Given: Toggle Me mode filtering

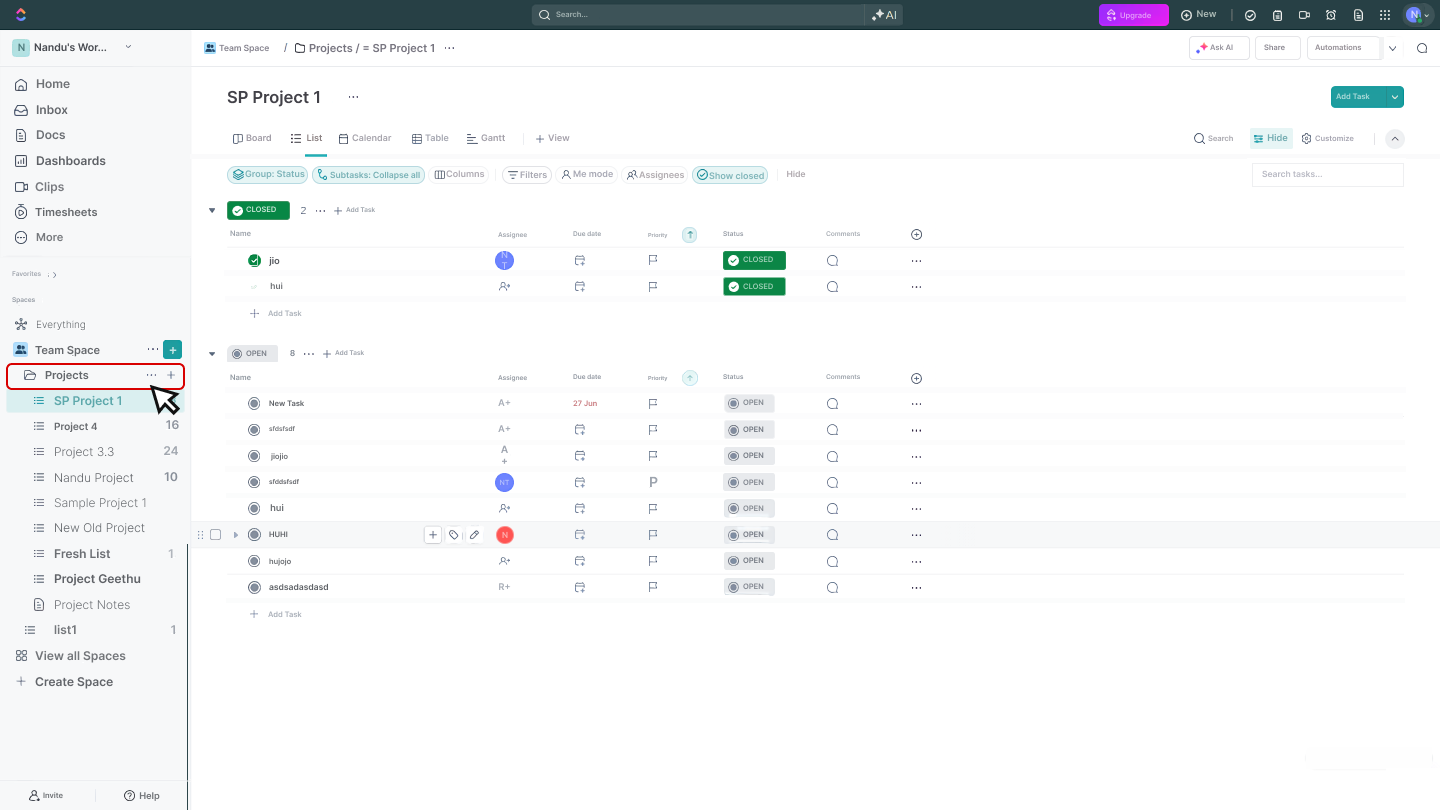Looking at the screenshot, I should tap(587, 174).
